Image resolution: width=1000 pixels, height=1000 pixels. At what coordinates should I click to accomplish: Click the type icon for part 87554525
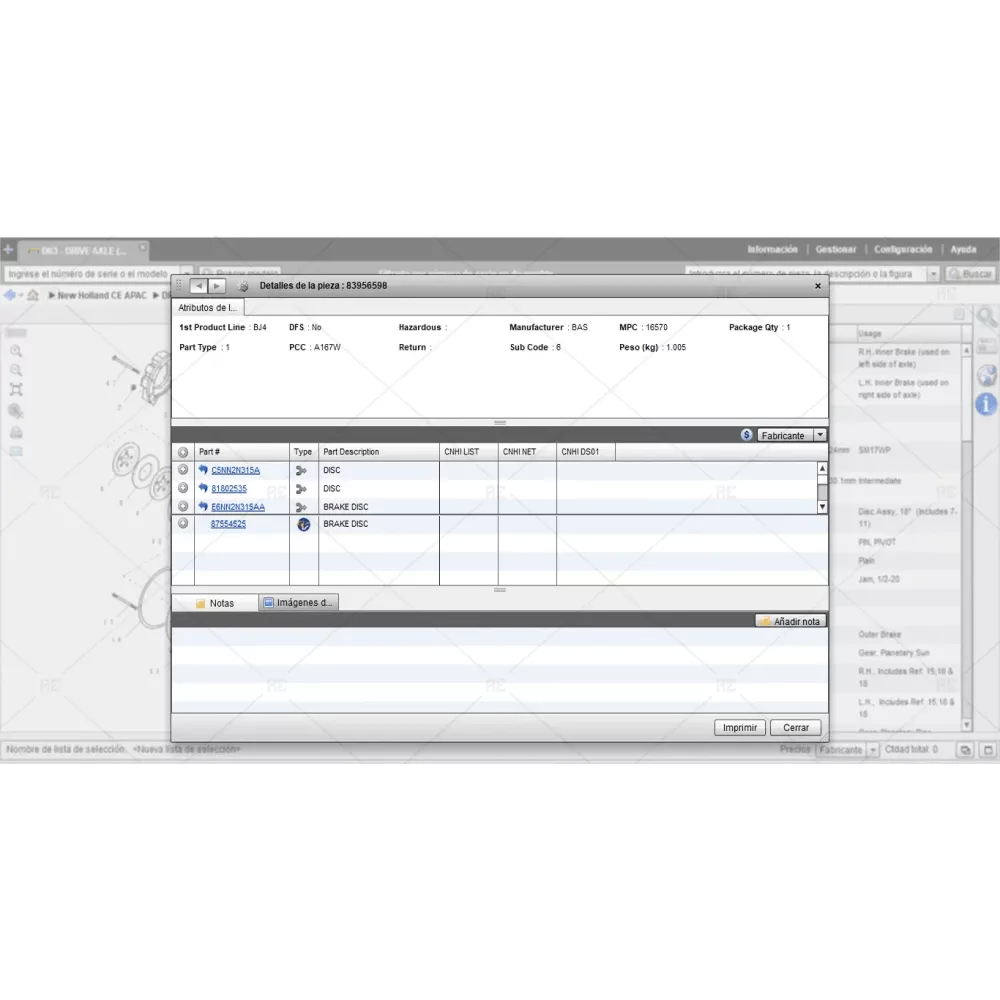303,524
